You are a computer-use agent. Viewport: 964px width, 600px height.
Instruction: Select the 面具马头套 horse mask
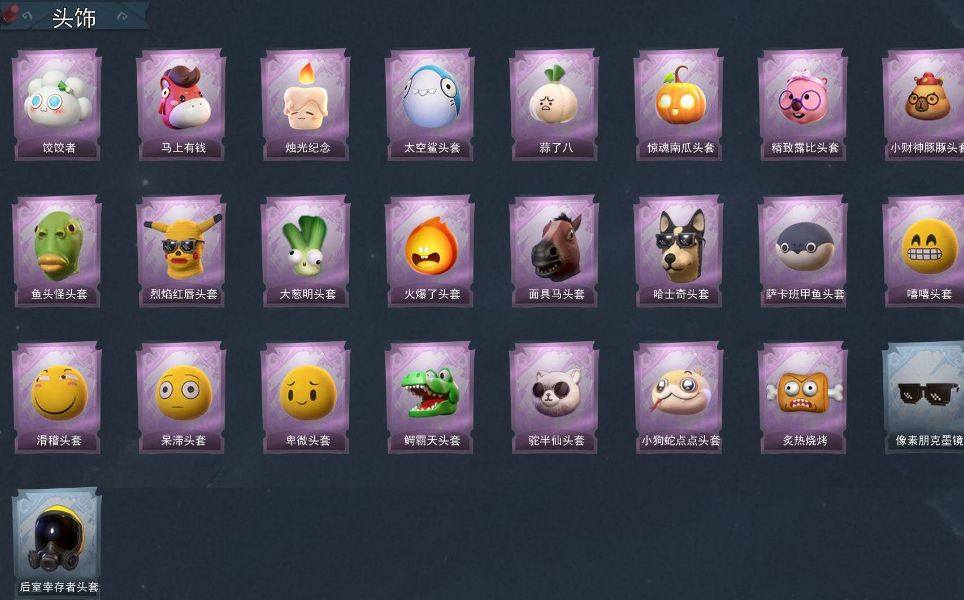click(554, 251)
